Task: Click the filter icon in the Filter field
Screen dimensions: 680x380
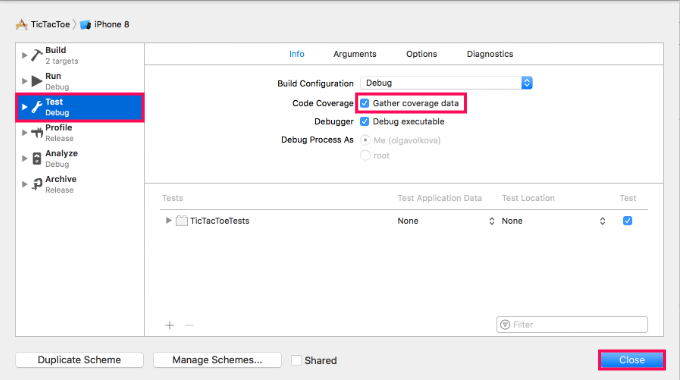Action: [505, 324]
